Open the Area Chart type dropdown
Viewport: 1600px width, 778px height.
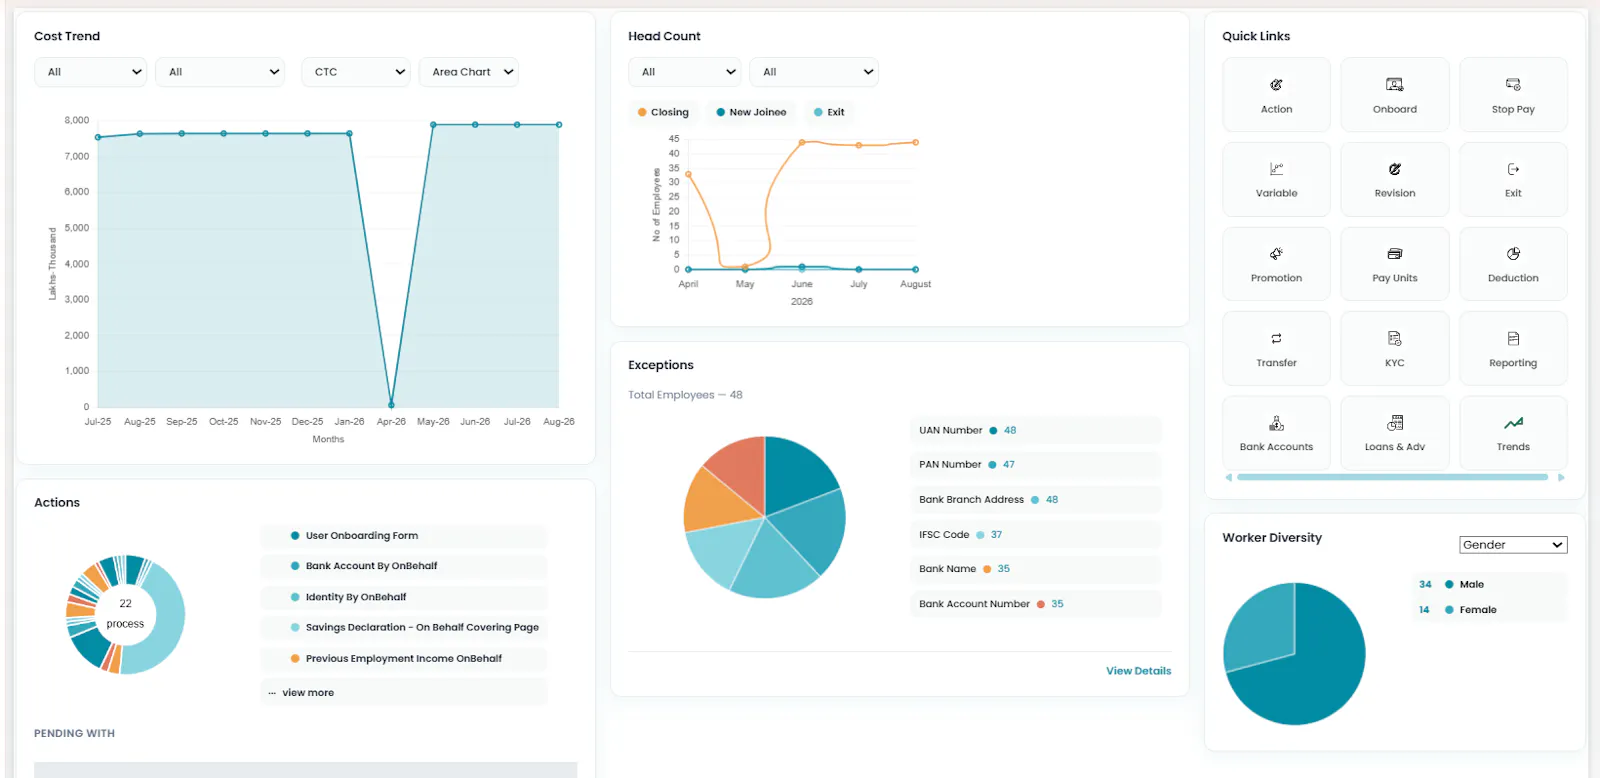pos(469,72)
